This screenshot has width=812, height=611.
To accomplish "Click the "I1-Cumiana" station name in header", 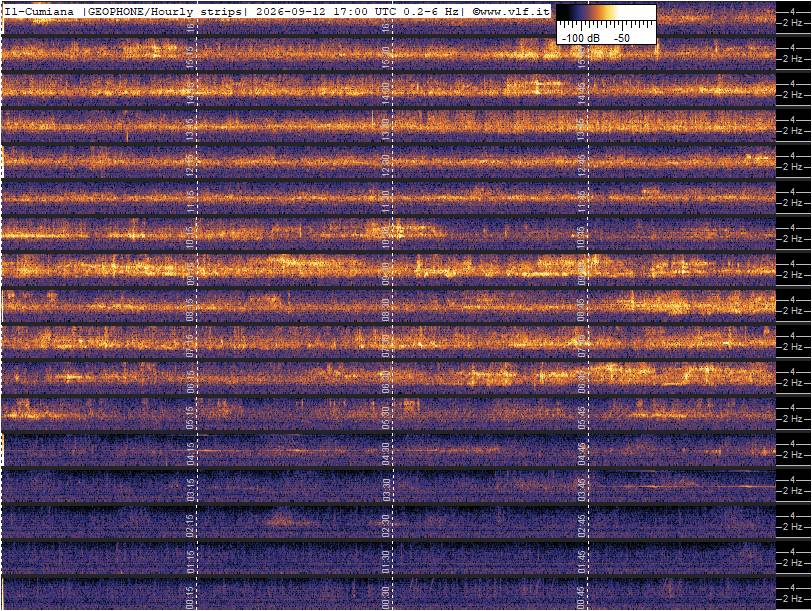I will pos(39,12).
